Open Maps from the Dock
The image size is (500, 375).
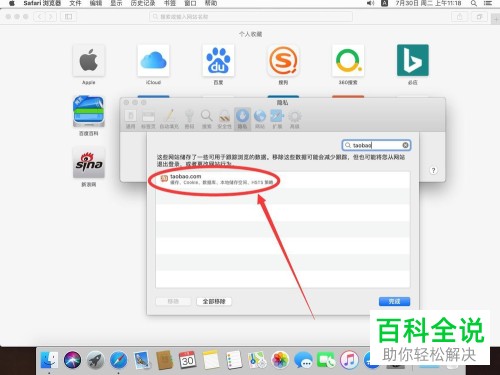[257, 360]
